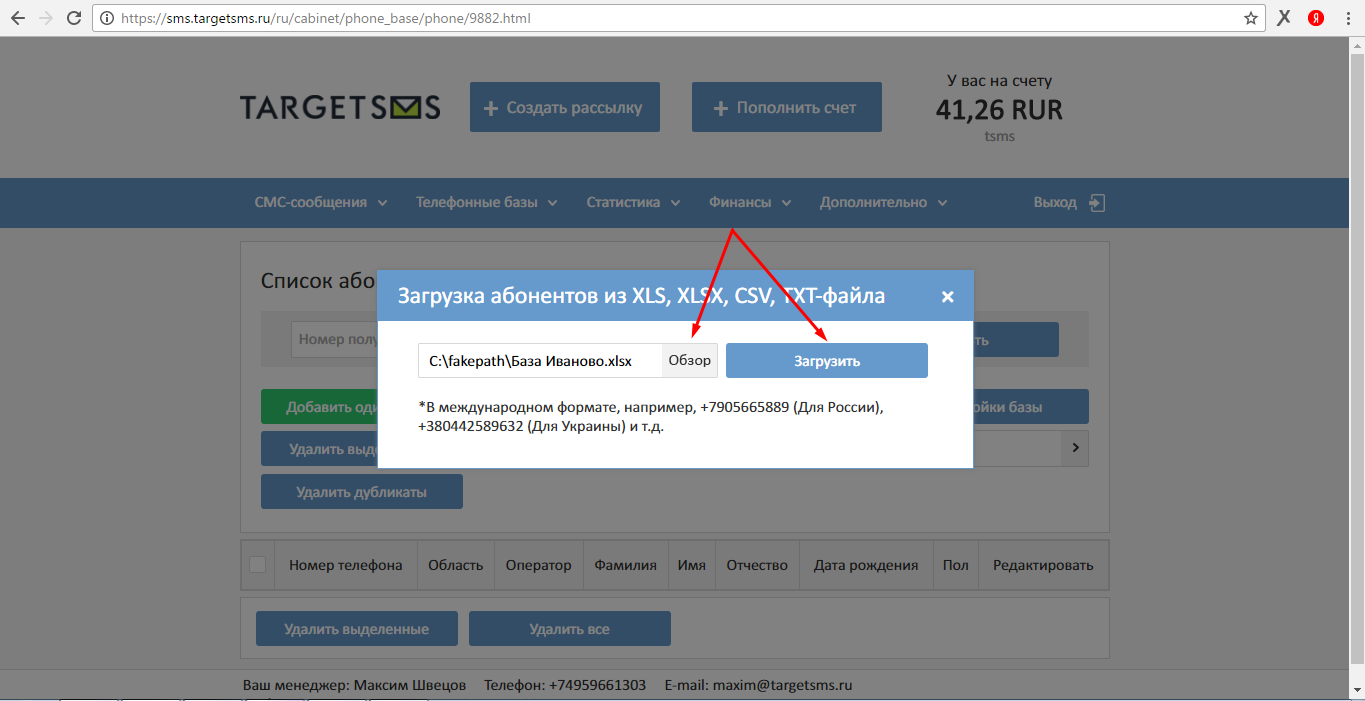The height and width of the screenshot is (701, 1365).
Task: Click the Отчество column header
Action: (758, 565)
